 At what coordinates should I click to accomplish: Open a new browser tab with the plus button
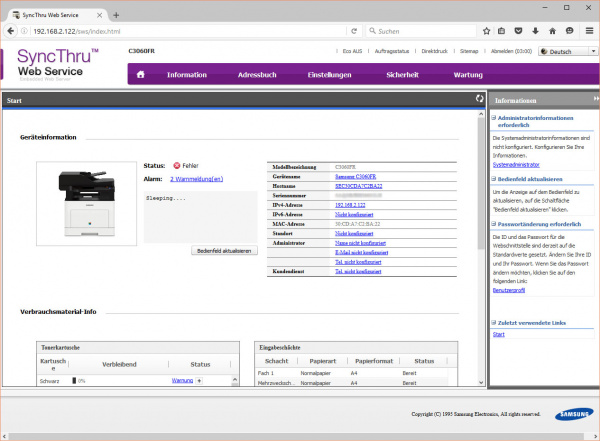pyautogui.click(x=115, y=14)
